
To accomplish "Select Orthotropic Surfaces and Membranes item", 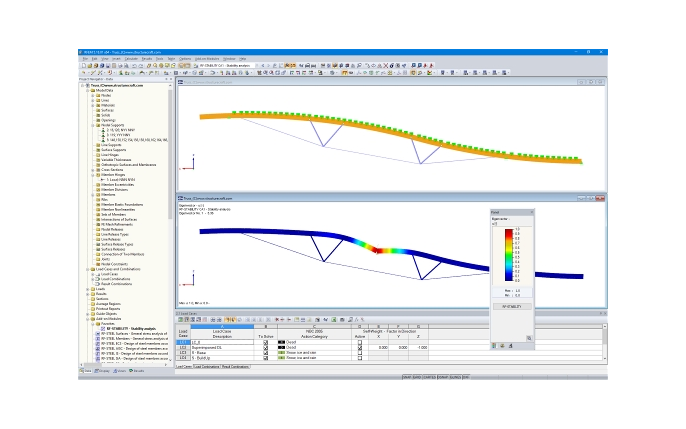I will tap(129, 165).
